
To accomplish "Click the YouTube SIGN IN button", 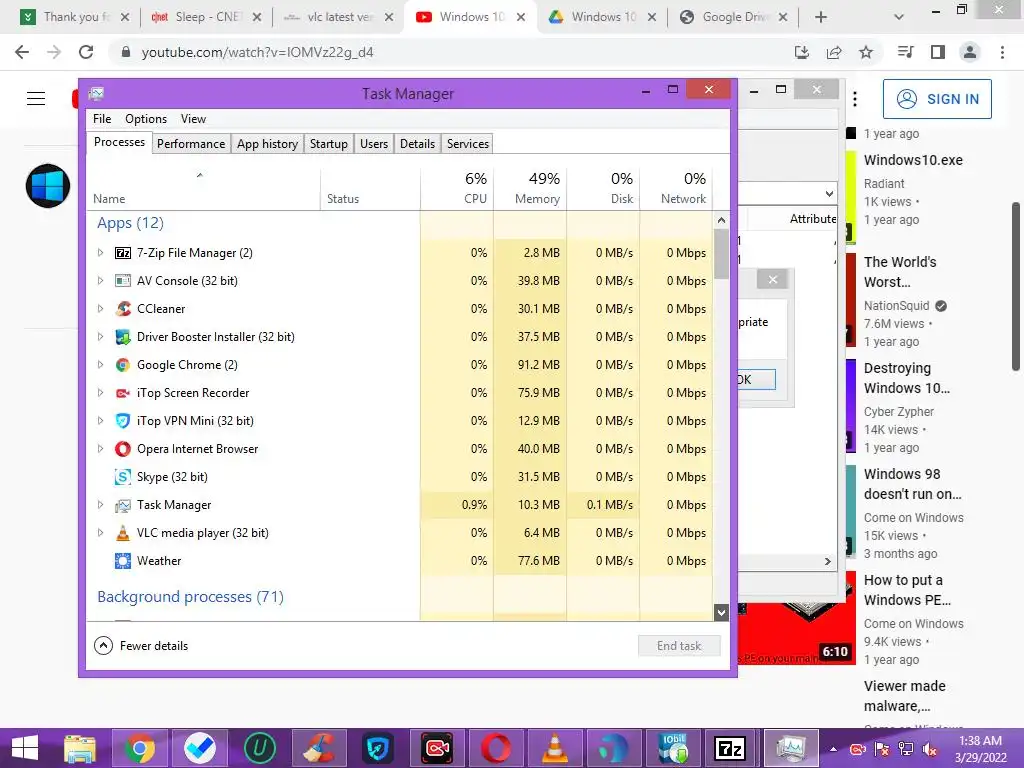I will coord(937,99).
